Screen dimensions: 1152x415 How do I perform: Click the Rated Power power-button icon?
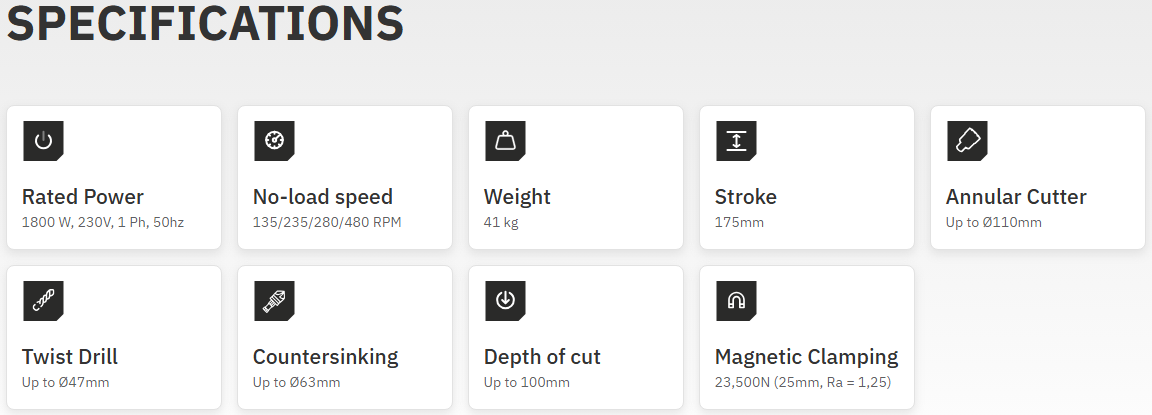pos(43,141)
